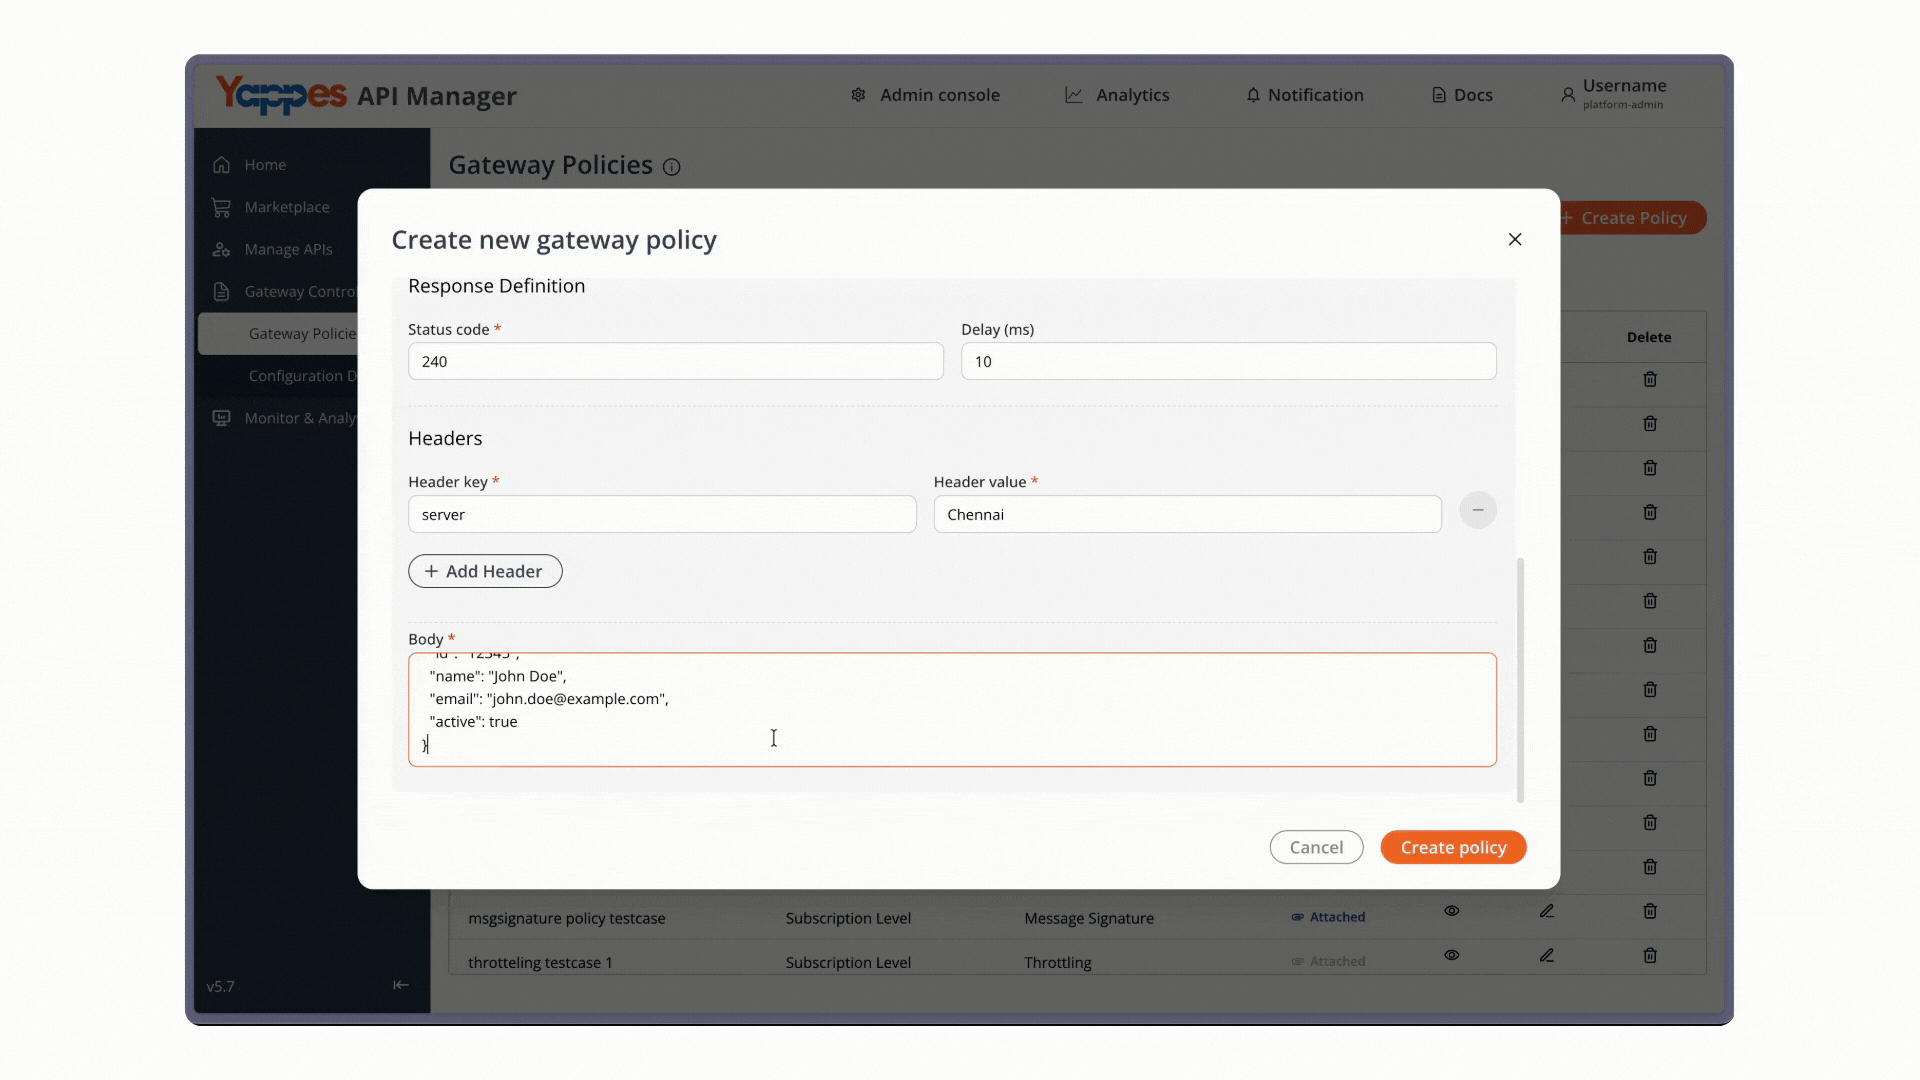Image resolution: width=1920 pixels, height=1080 pixels.
Task: Click the user profile icon
Action: tap(1568, 95)
